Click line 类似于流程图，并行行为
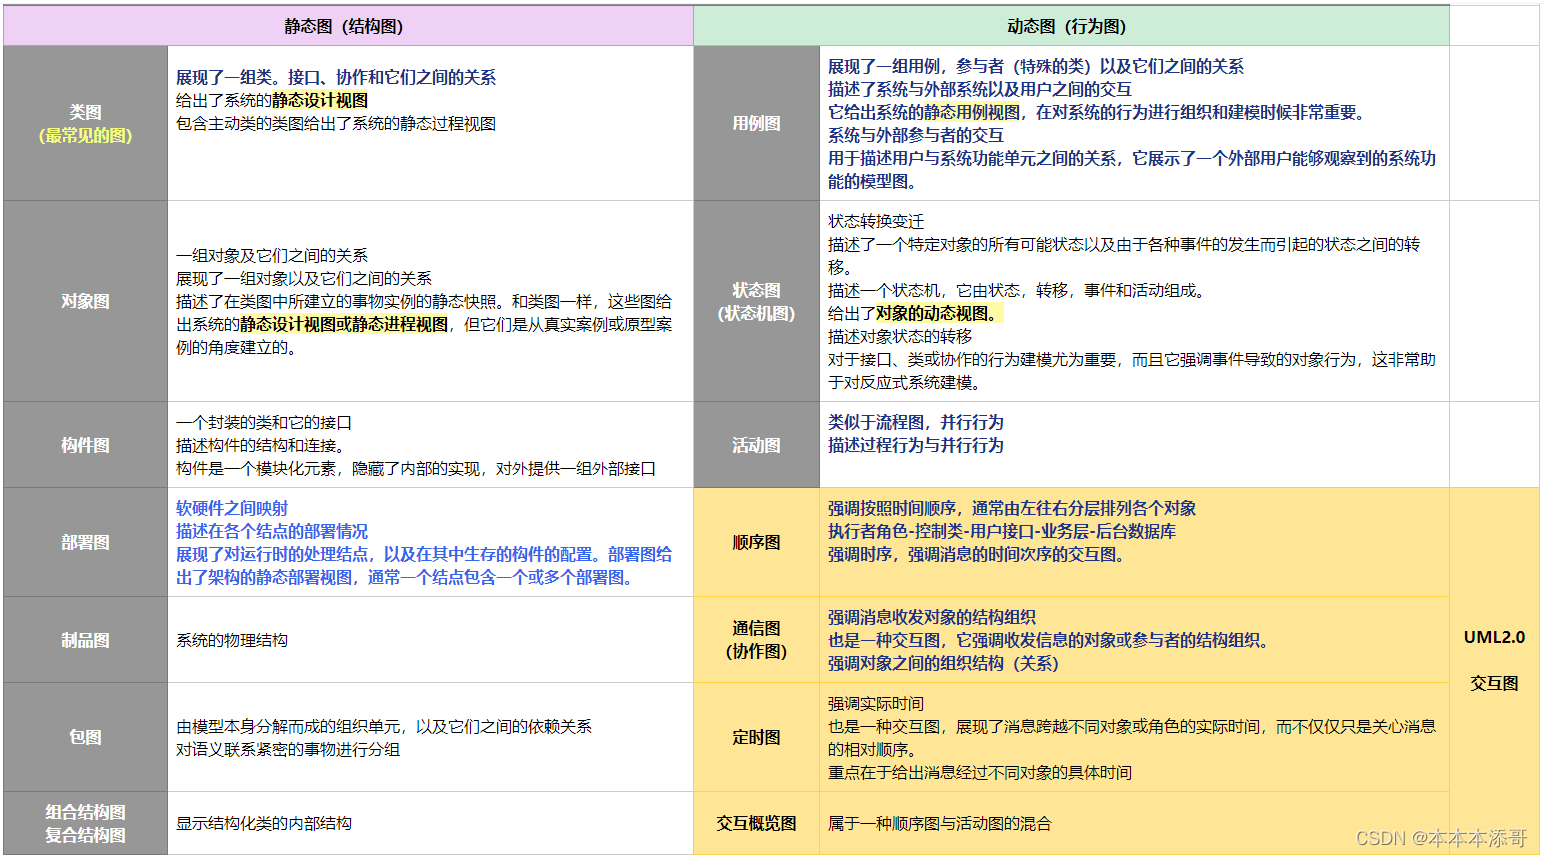 click(916, 422)
